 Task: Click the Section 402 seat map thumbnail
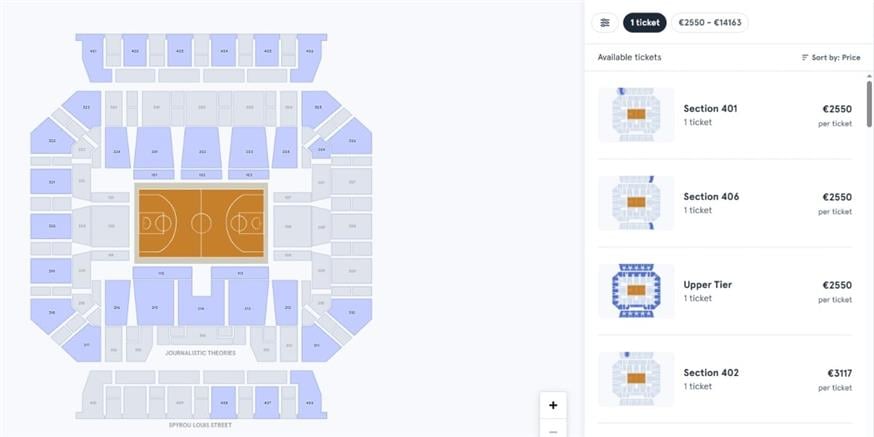tap(636, 379)
